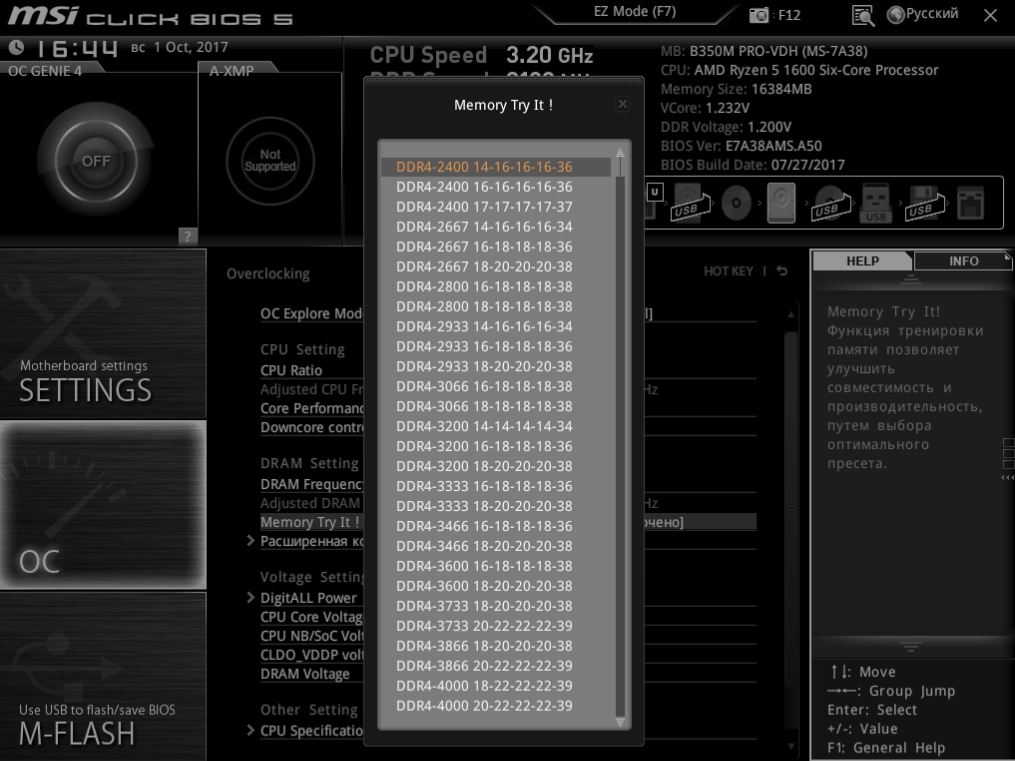This screenshot has width=1015, height=761.
Task: Choose preset DDR4-2400 14-16-16-16-36
Action: (x=496, y=167)
